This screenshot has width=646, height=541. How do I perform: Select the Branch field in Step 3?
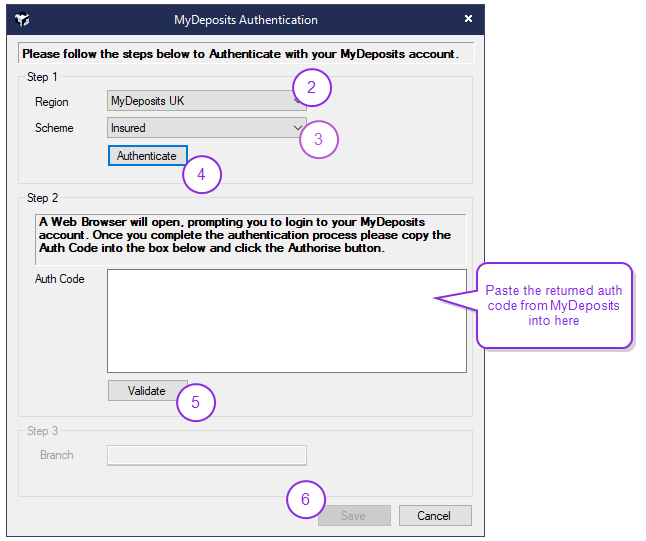tap(206, 455)
